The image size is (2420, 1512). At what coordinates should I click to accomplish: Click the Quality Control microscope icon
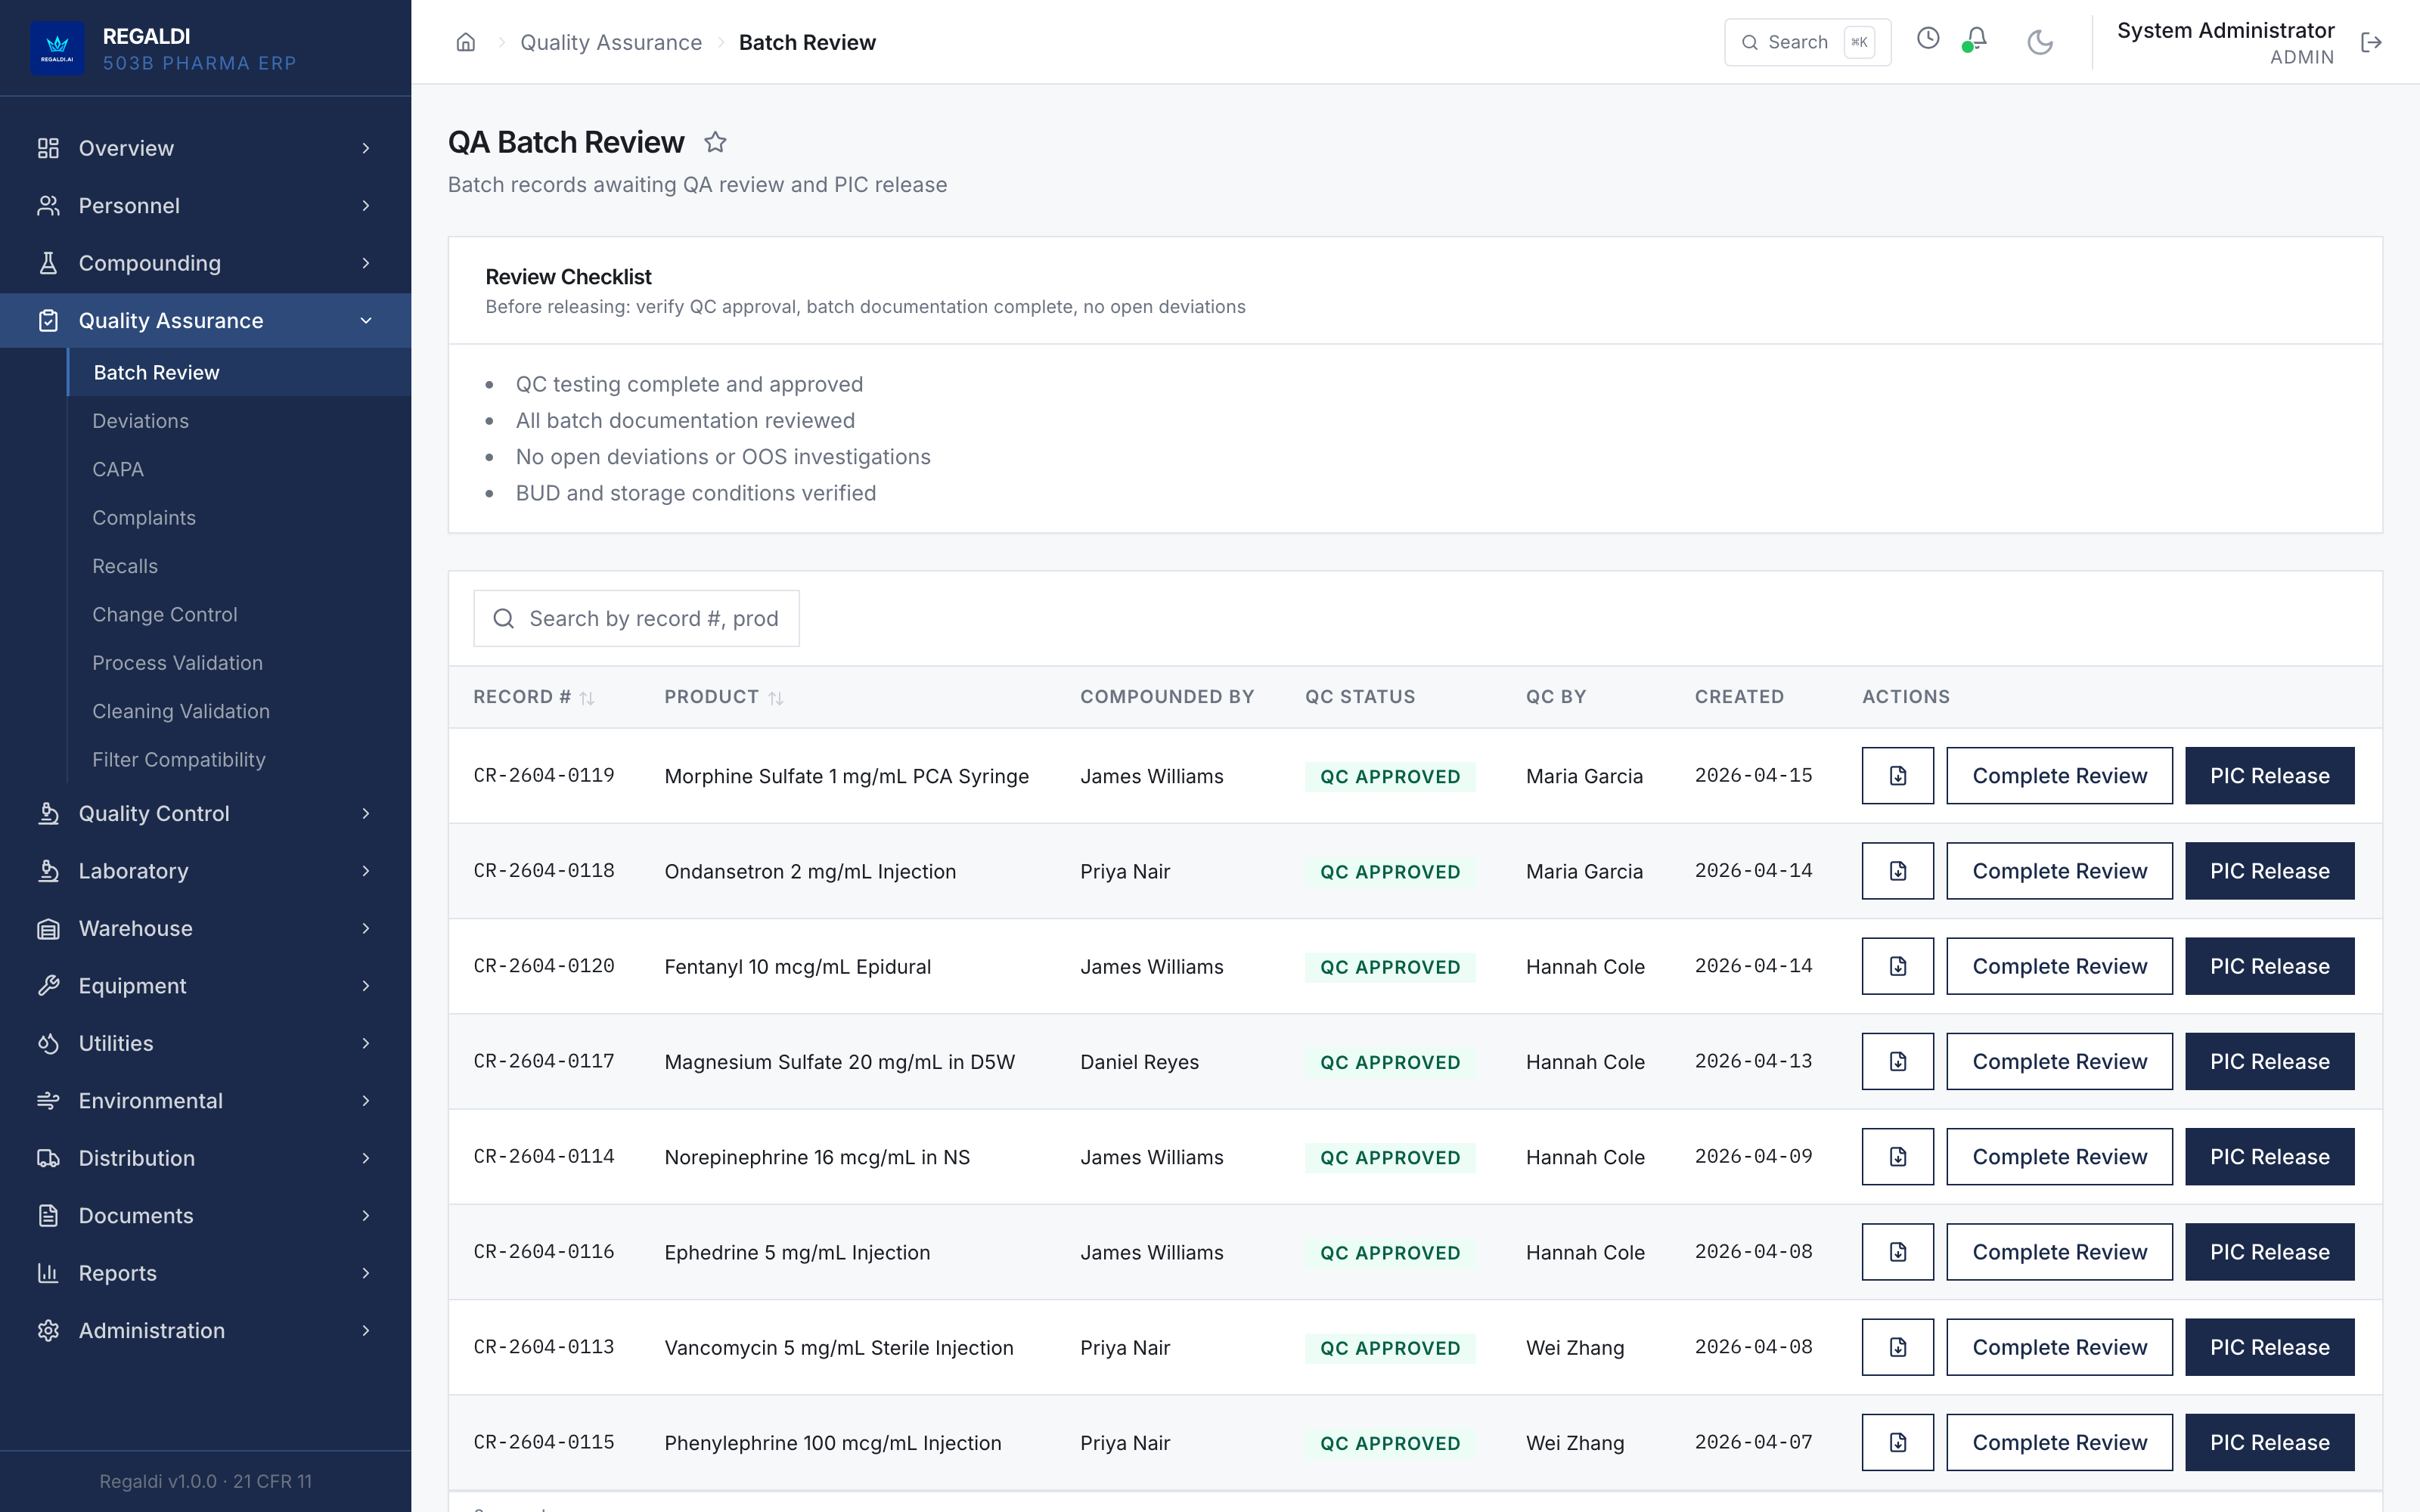[x=48, y=813]
